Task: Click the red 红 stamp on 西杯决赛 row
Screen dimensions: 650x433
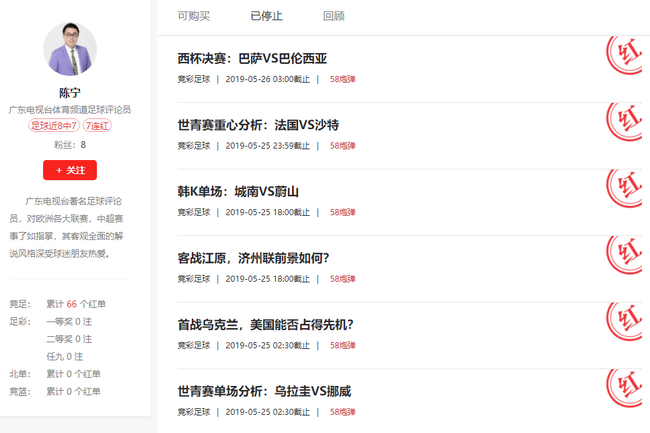Action: [x=629, y=58]
